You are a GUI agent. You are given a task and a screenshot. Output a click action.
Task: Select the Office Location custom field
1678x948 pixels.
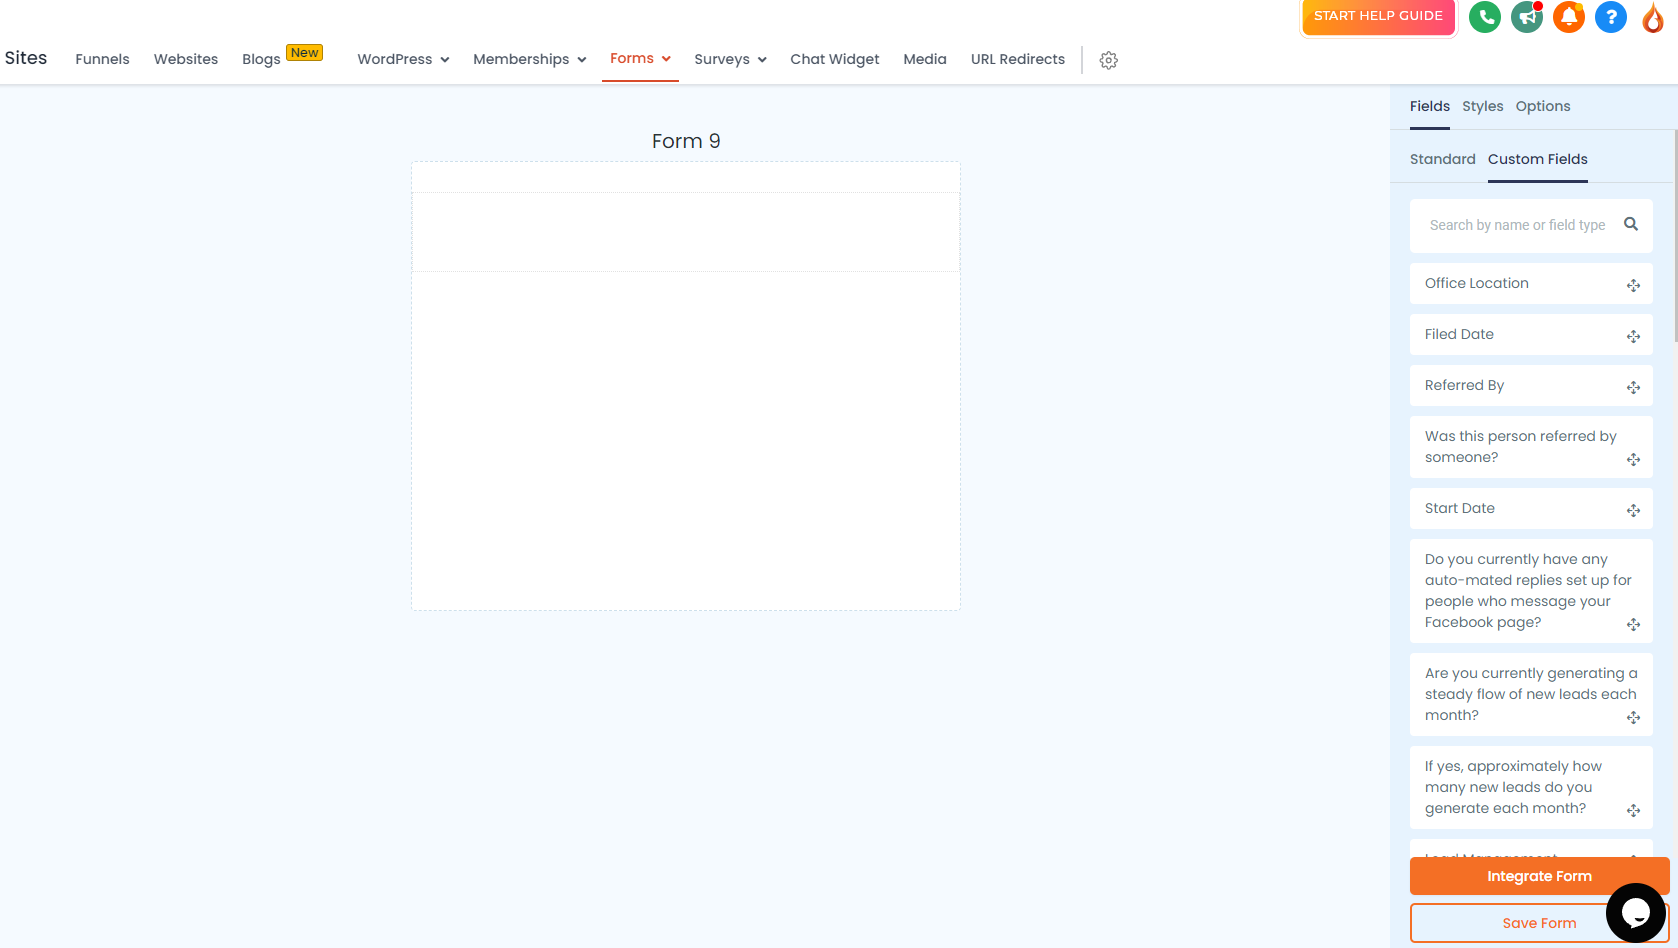[x=1531, y=283]
